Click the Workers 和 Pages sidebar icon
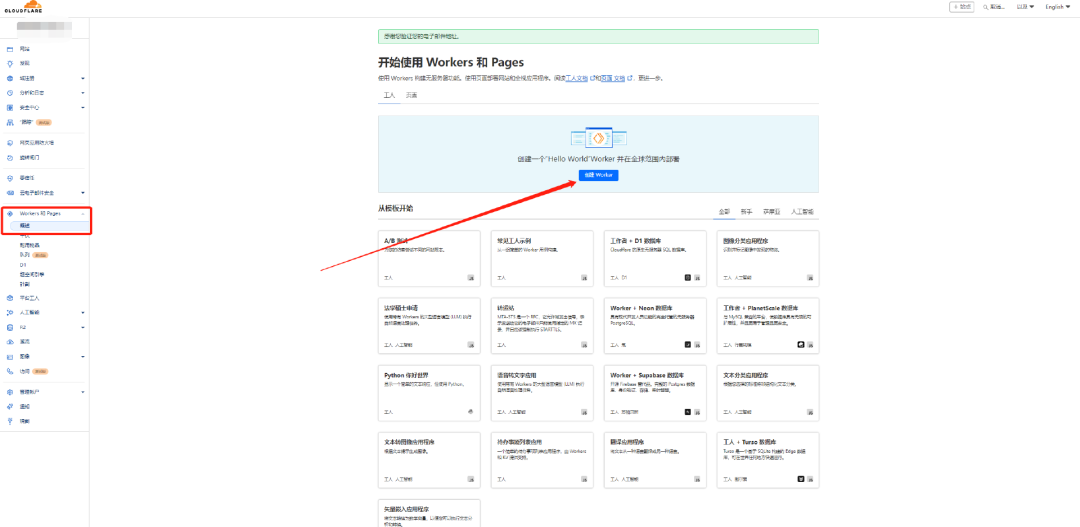The height and width of the screenshot is (527, 1080). pos(10,214)
